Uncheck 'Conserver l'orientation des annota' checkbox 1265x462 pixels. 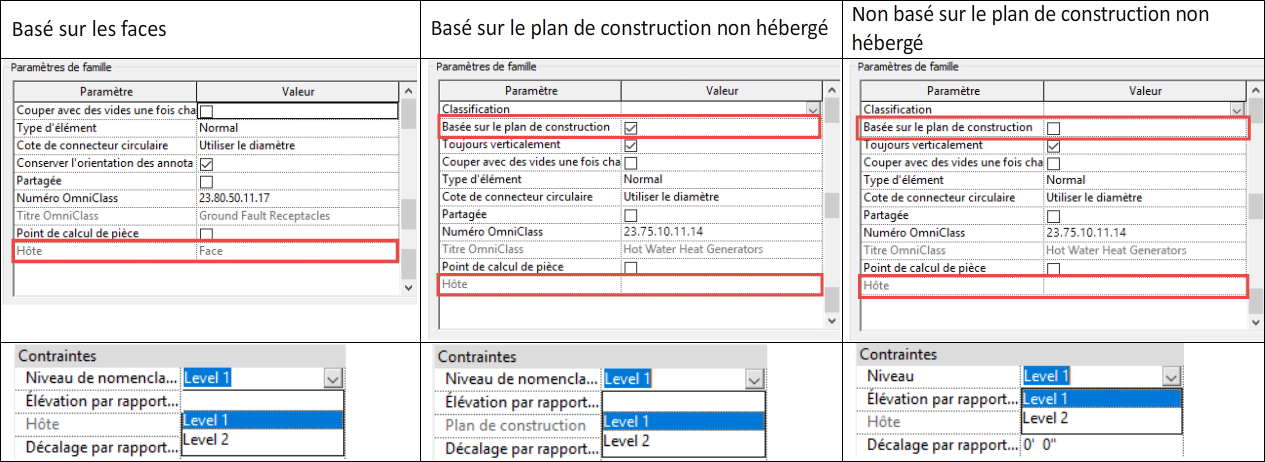click(x=207, y=164)
